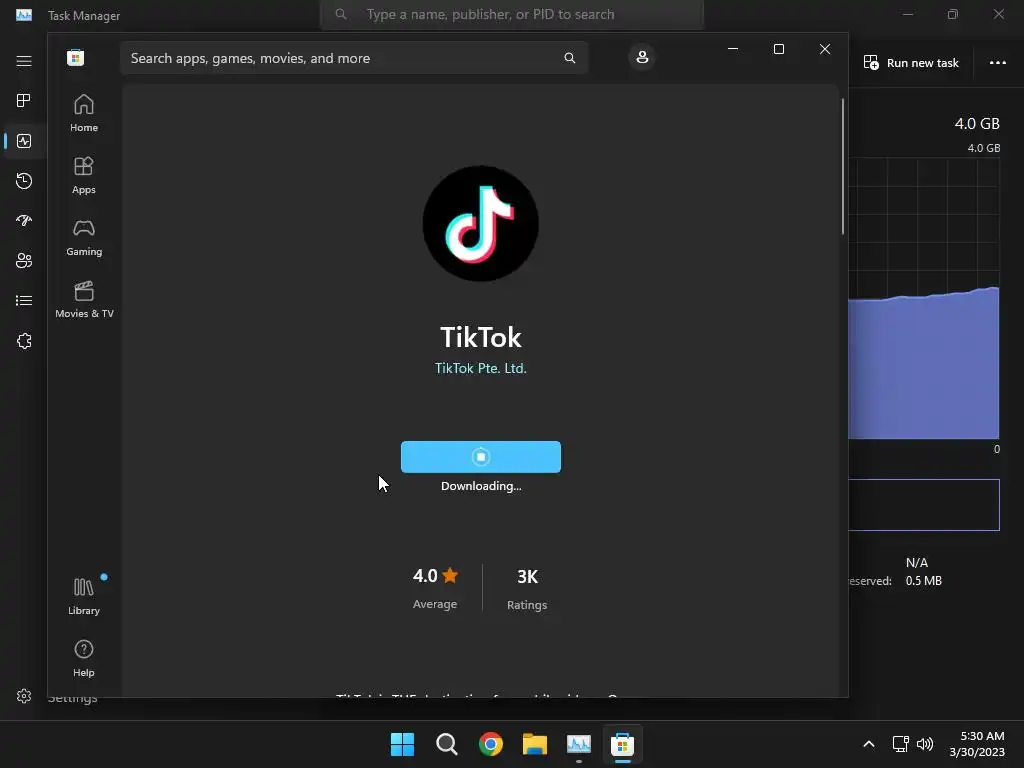This screenshot has height=768, width=1024.
Task: Open the Windows Start menu
Action: pyautogui.click(x=402, y=744)
